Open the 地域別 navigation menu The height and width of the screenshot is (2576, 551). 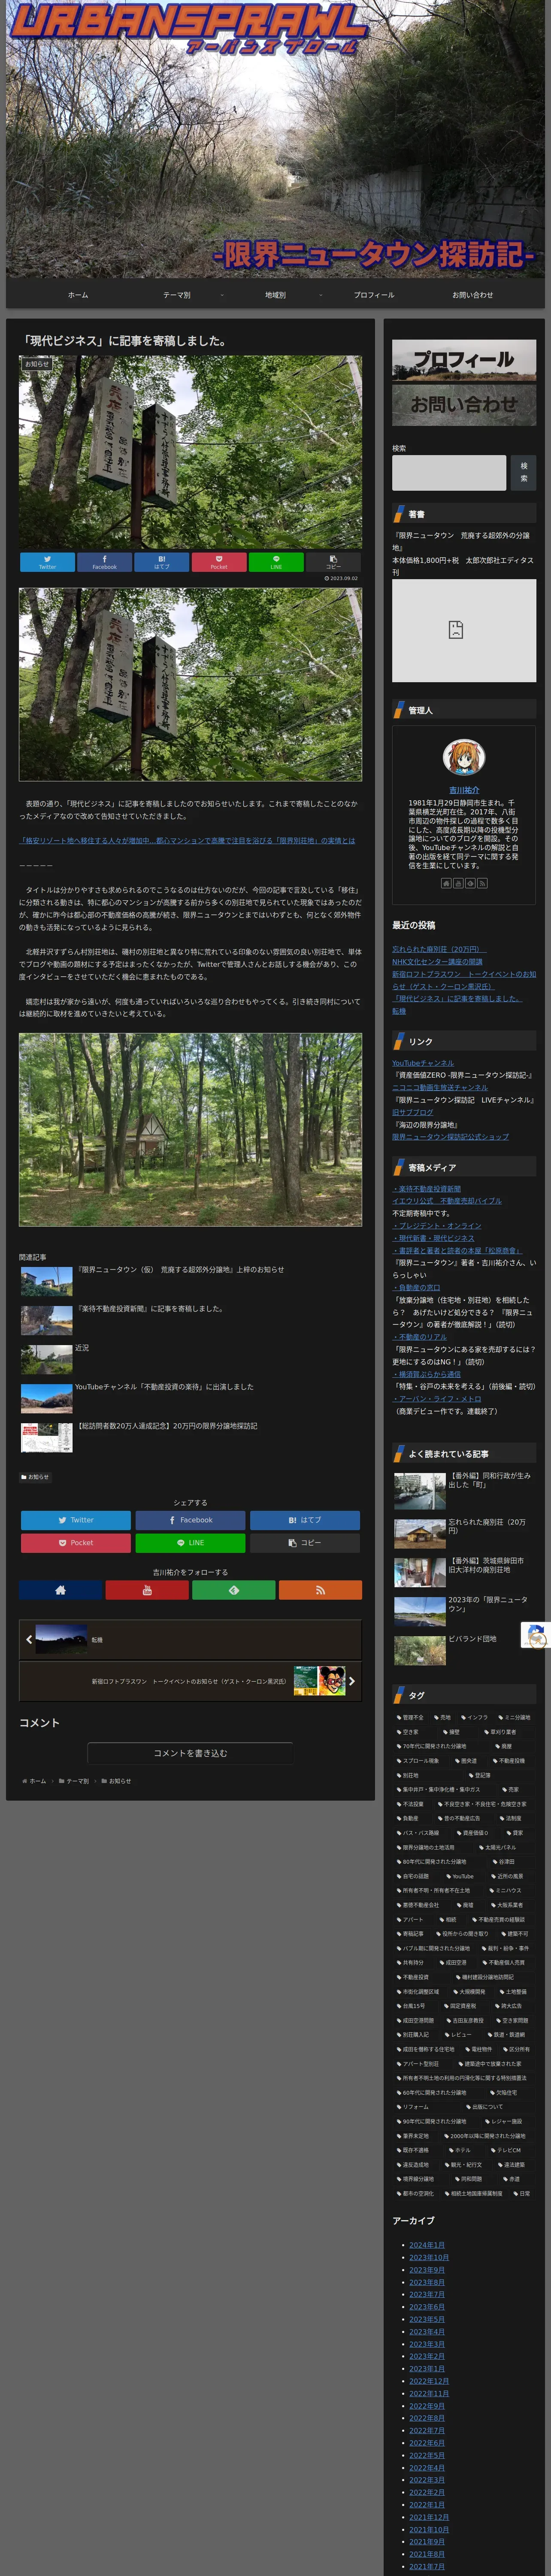(x=275, y=295)
